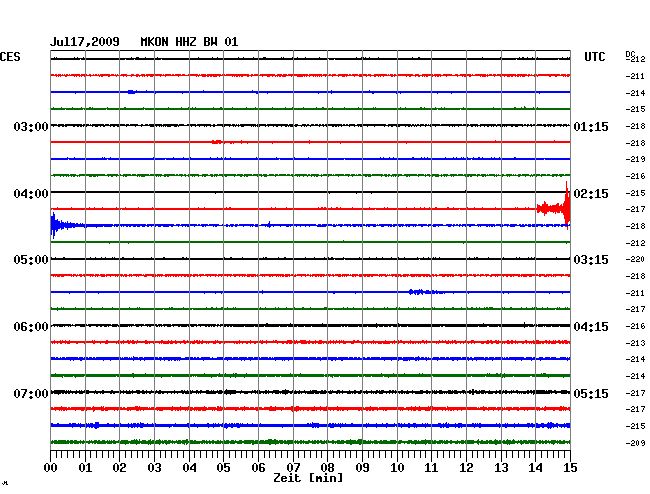Select the '06:00' time label
Screen dimensions: 650x494
click(x=31, y=327)
